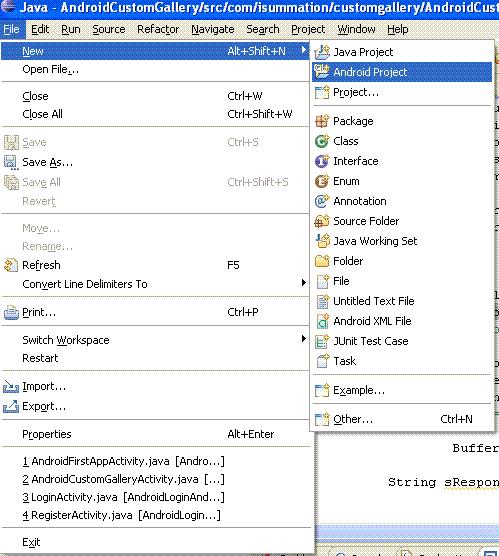Click the Import icon
The image size is (499, 556).
click(x=11, y=387)
